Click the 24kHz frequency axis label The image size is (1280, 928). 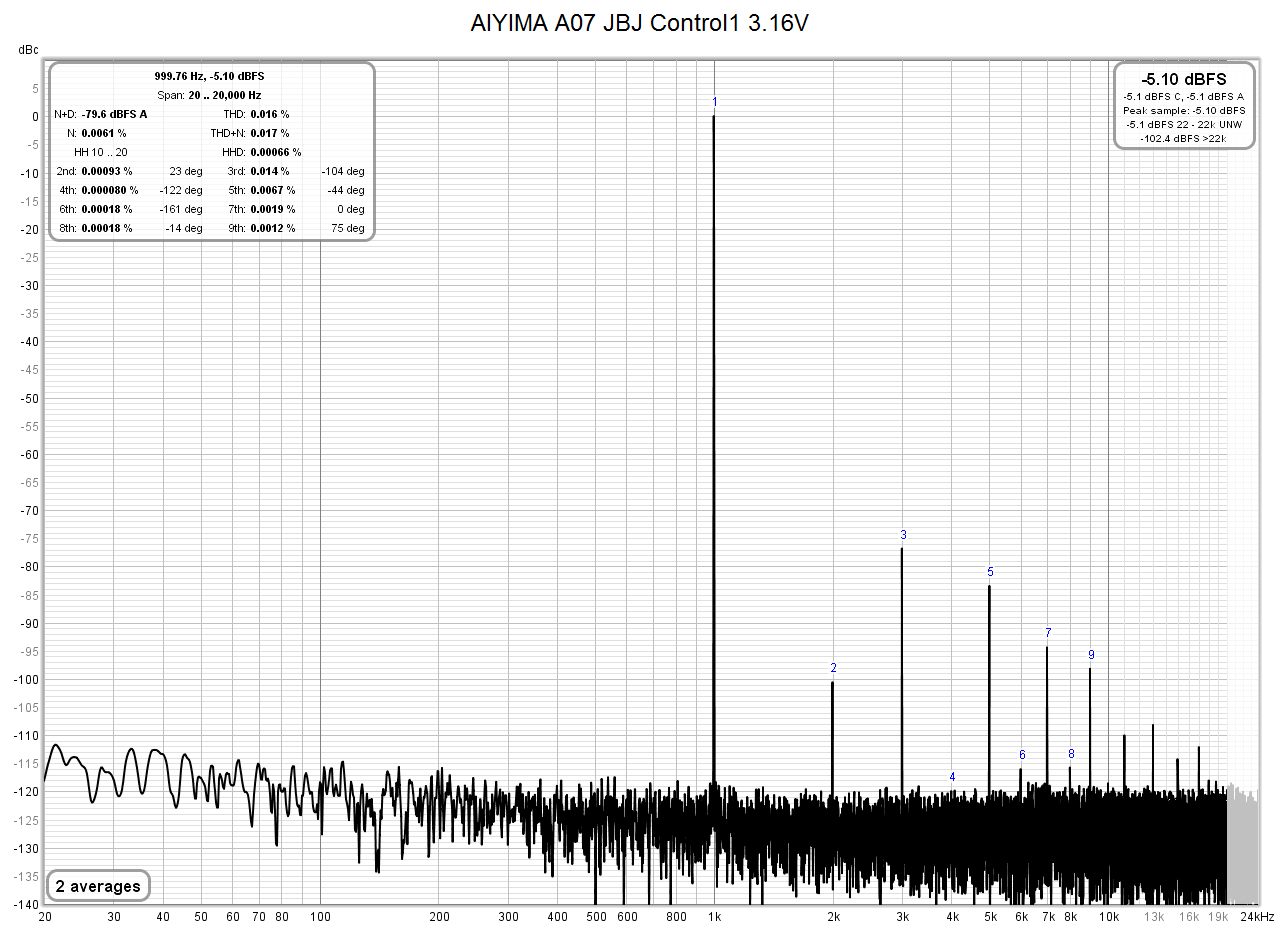1257,916
